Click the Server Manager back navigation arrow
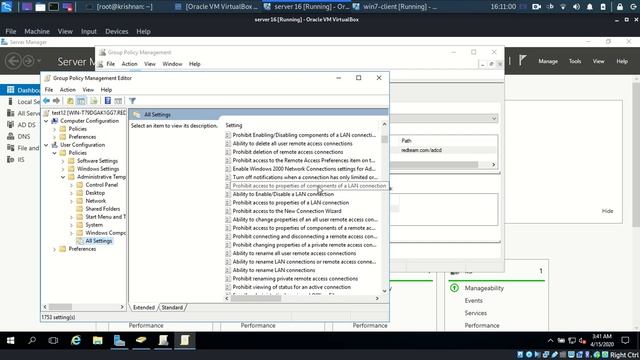 point(13,61)
